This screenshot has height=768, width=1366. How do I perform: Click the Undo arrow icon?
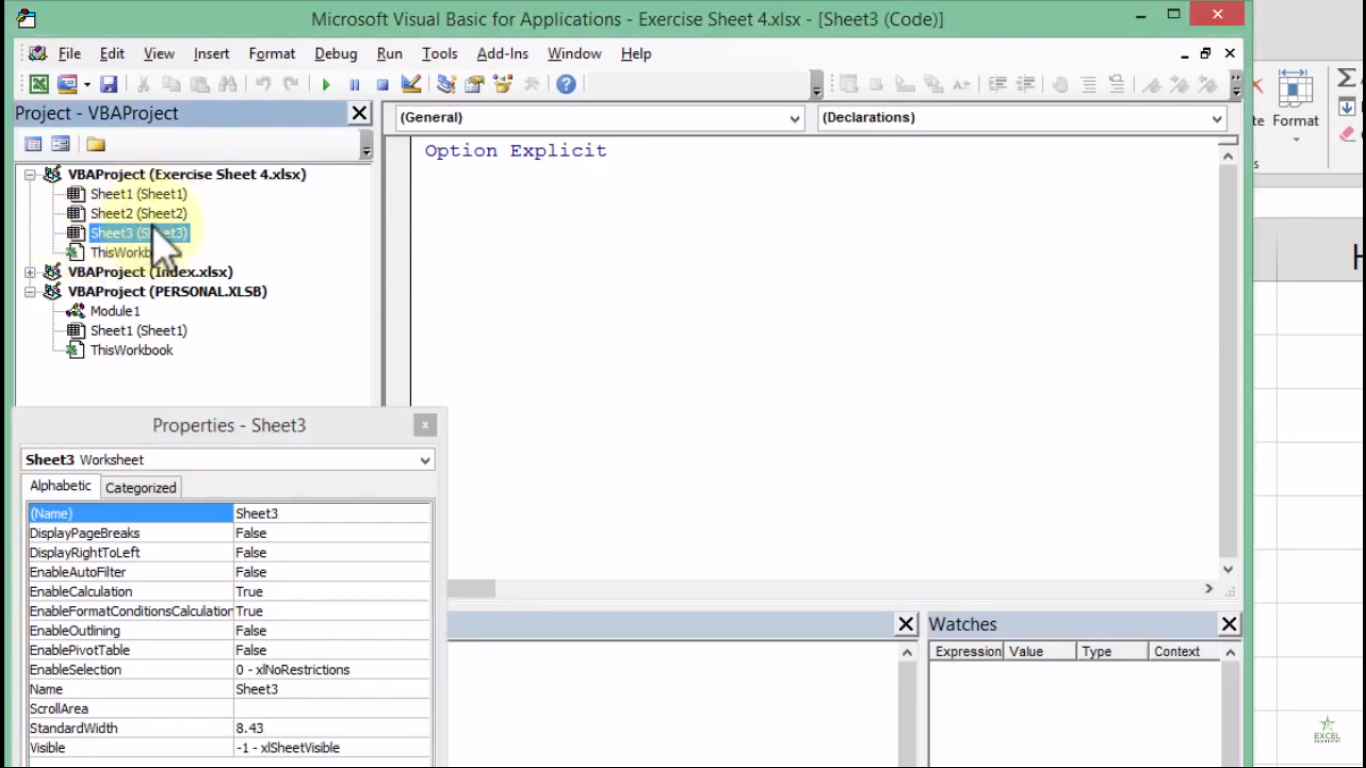pos(263,84)
